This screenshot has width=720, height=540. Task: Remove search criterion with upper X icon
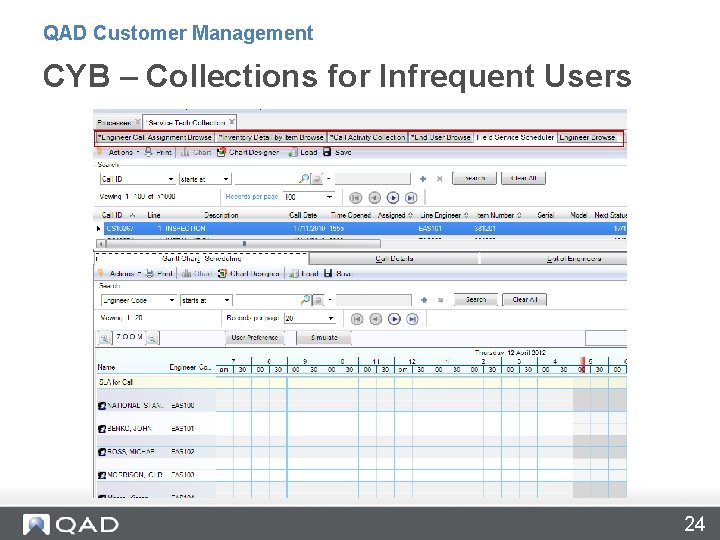click(x=439, y=179)
